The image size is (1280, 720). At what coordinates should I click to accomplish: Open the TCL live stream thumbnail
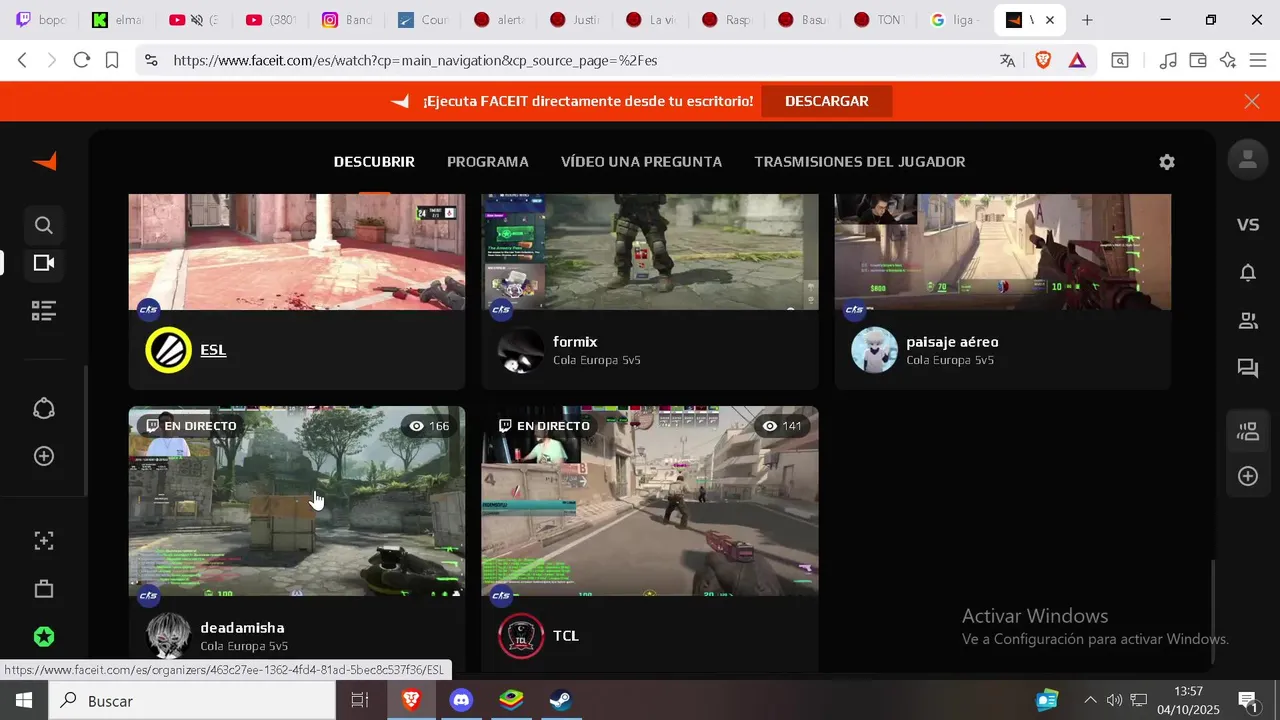pyautogui.click(x=650, y=501)
